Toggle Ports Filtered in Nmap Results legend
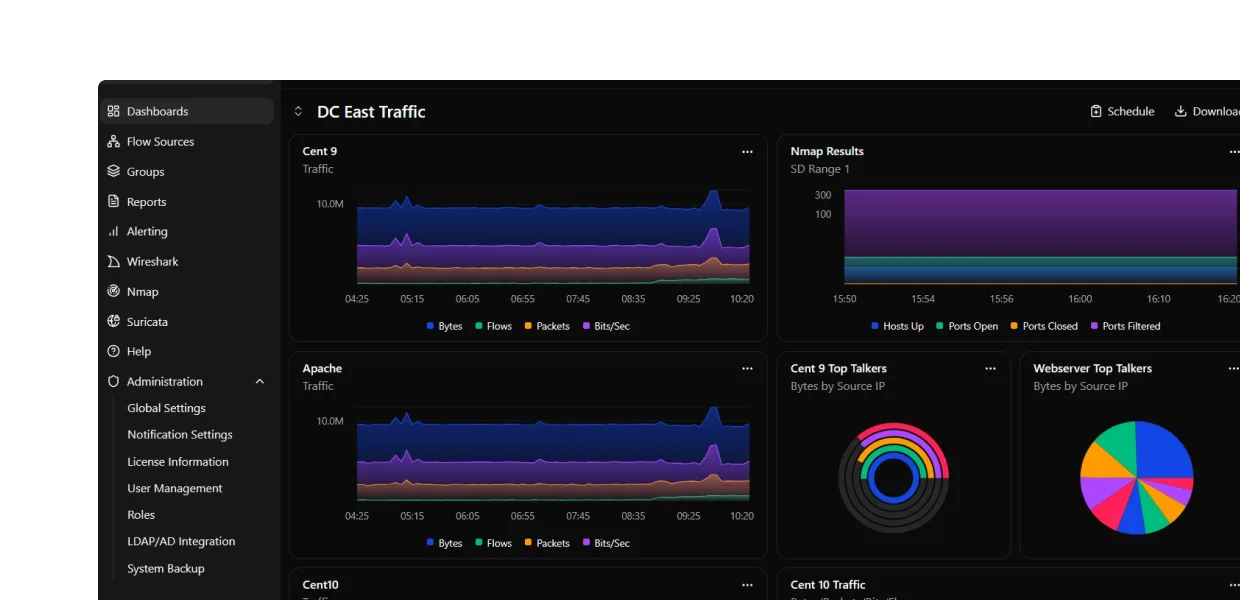Viewport: 1240px width, 600px height. pos(1125,325)
